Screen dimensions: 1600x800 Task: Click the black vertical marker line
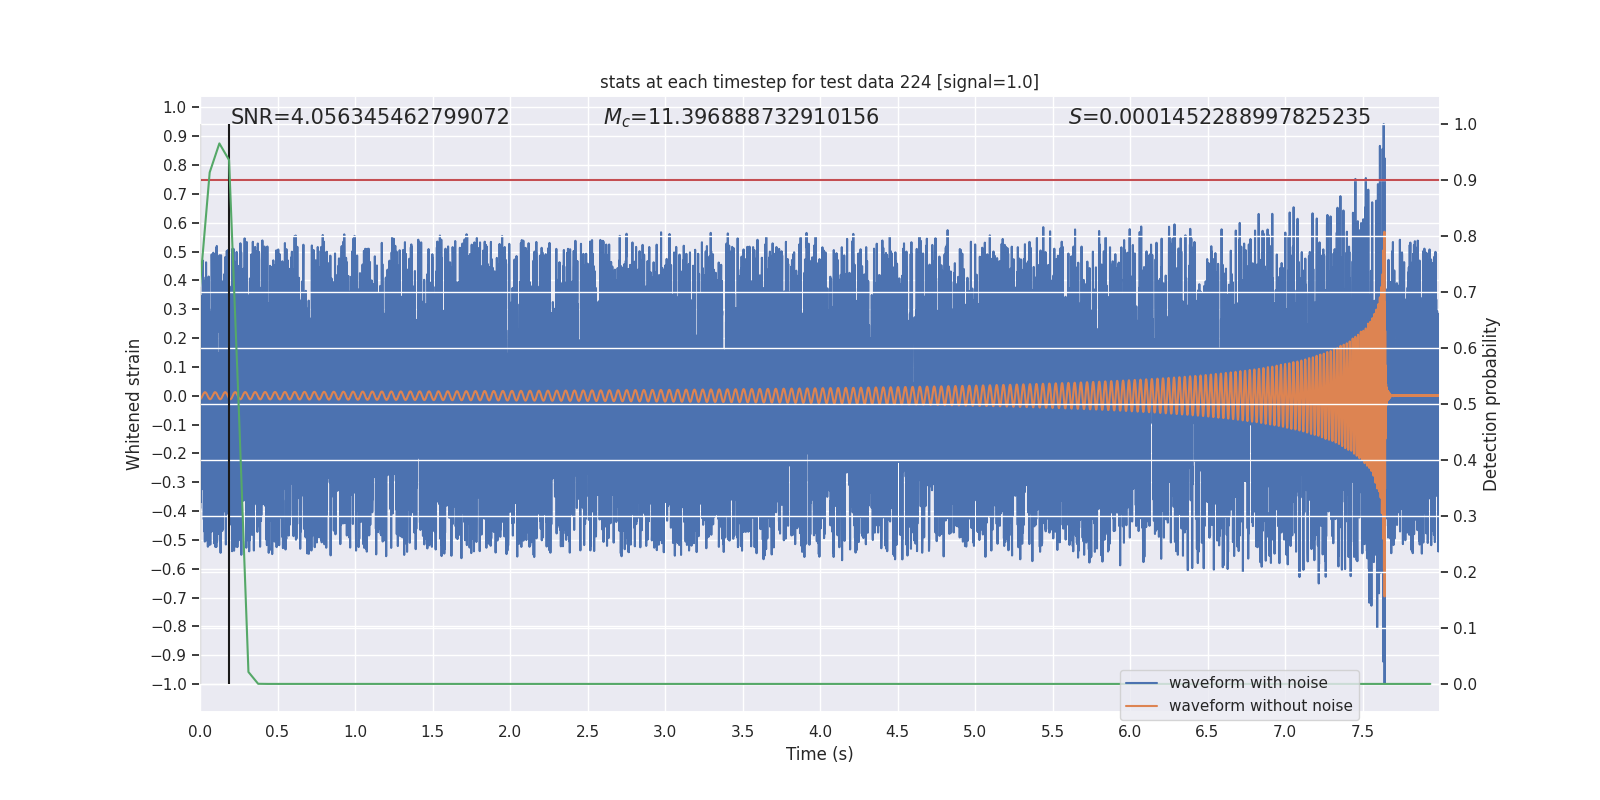[x=229, y=600]
